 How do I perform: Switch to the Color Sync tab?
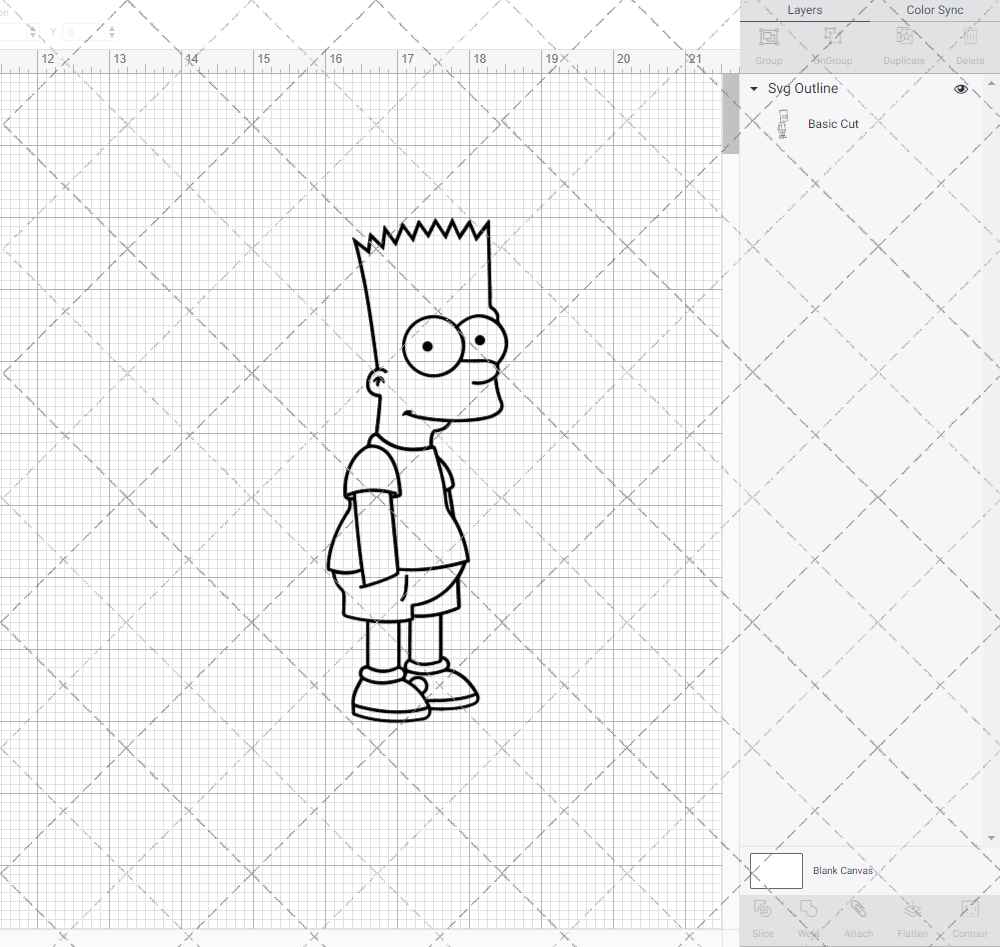click(934, 10)
